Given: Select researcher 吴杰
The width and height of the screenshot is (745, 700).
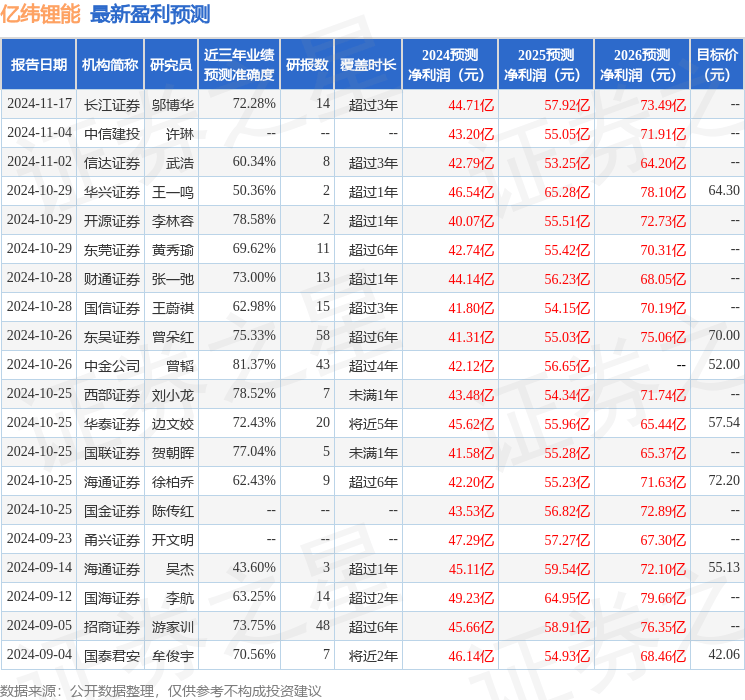Looking at the screenshot, I should pos(180,569).
